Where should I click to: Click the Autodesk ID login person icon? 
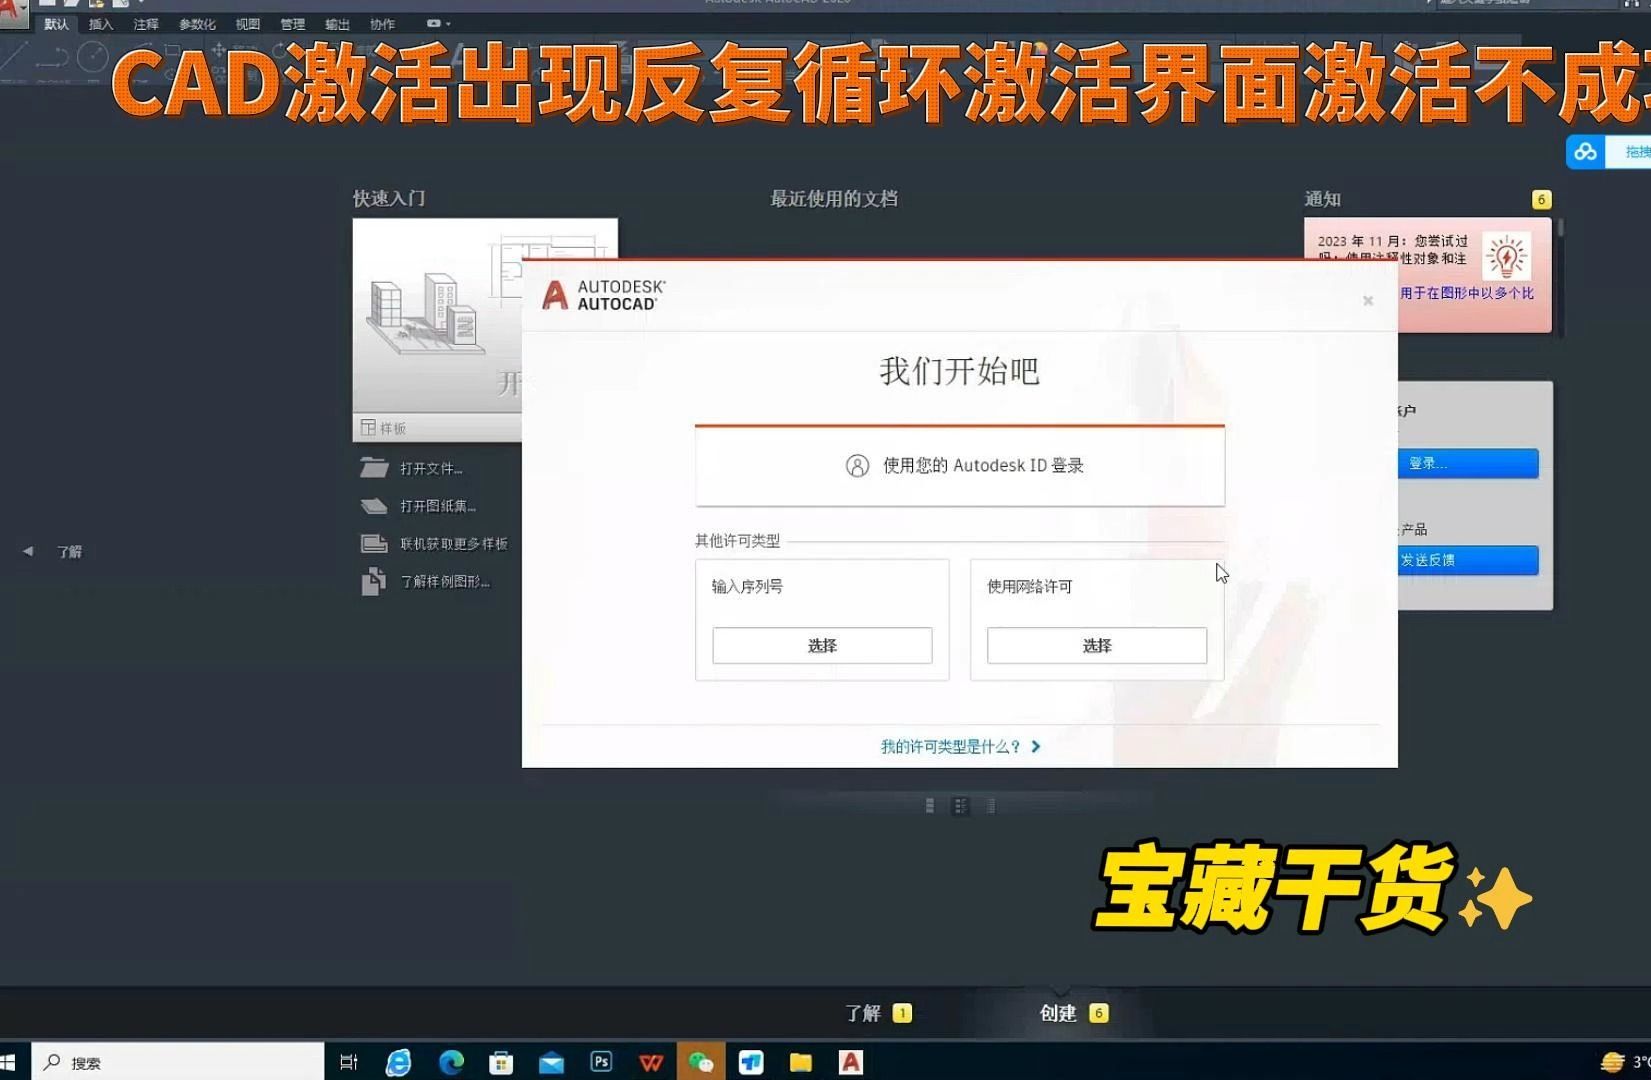click(x=856, y=465)
